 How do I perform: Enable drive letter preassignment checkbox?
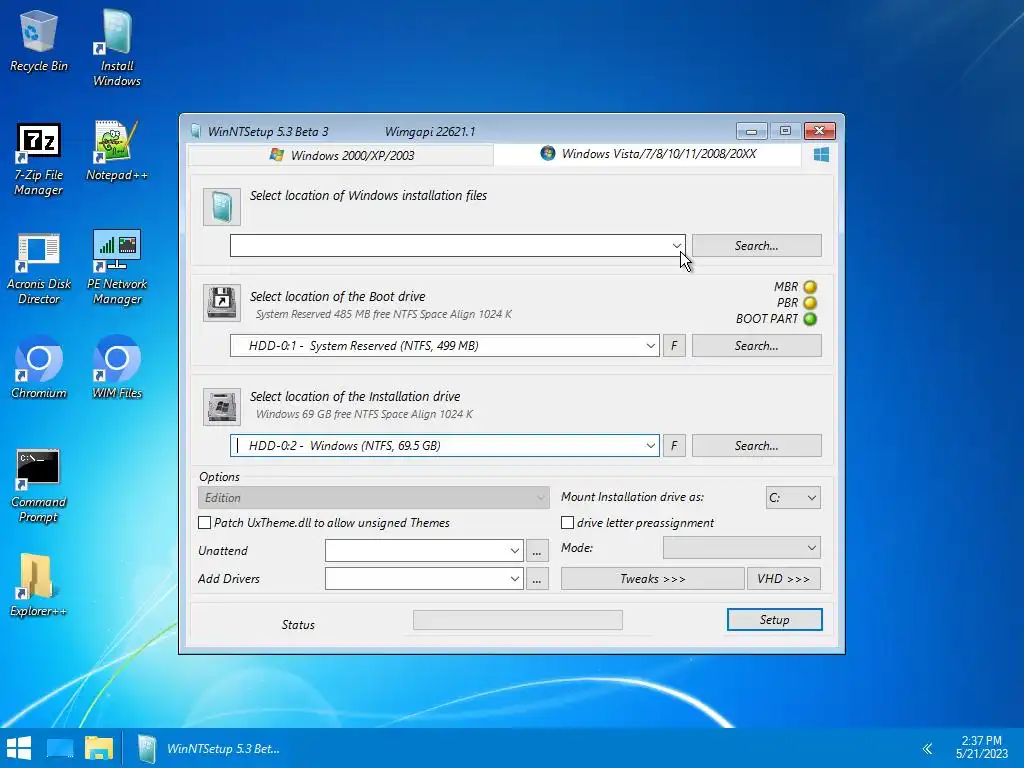click(x=568, y=522)
